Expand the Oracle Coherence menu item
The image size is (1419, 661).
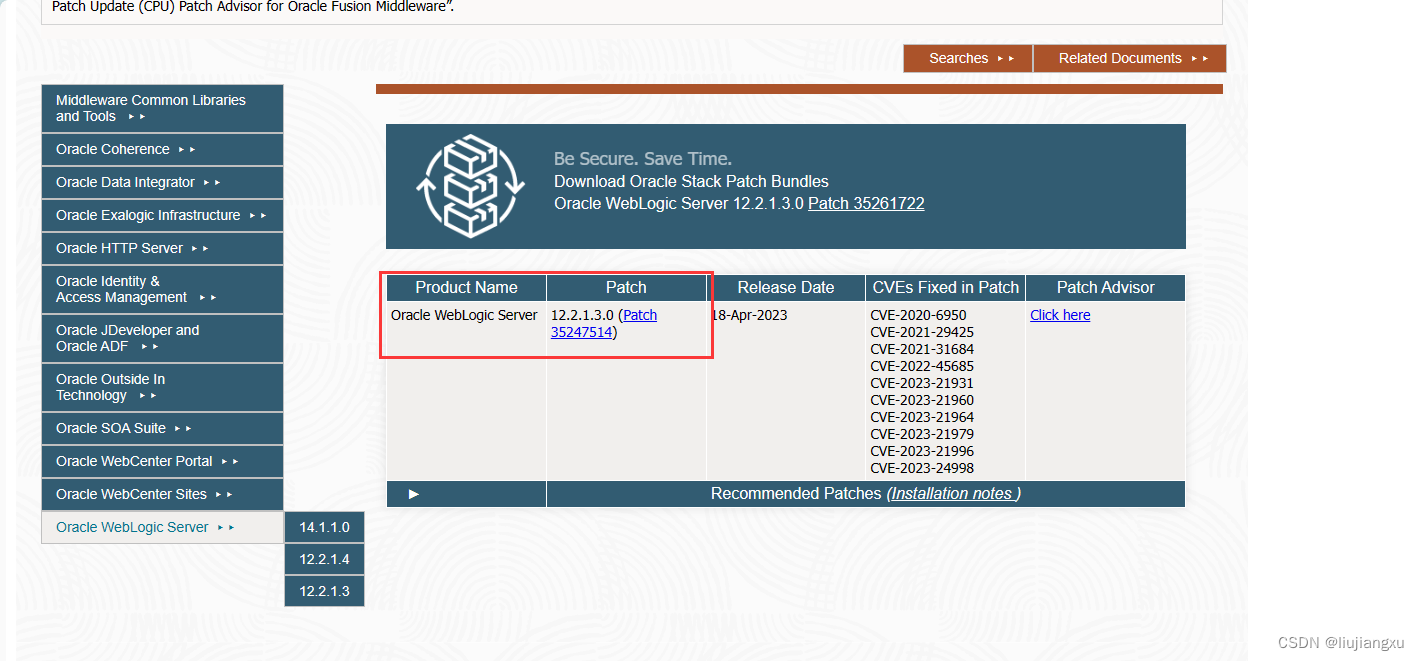click(x=162, y=149)
